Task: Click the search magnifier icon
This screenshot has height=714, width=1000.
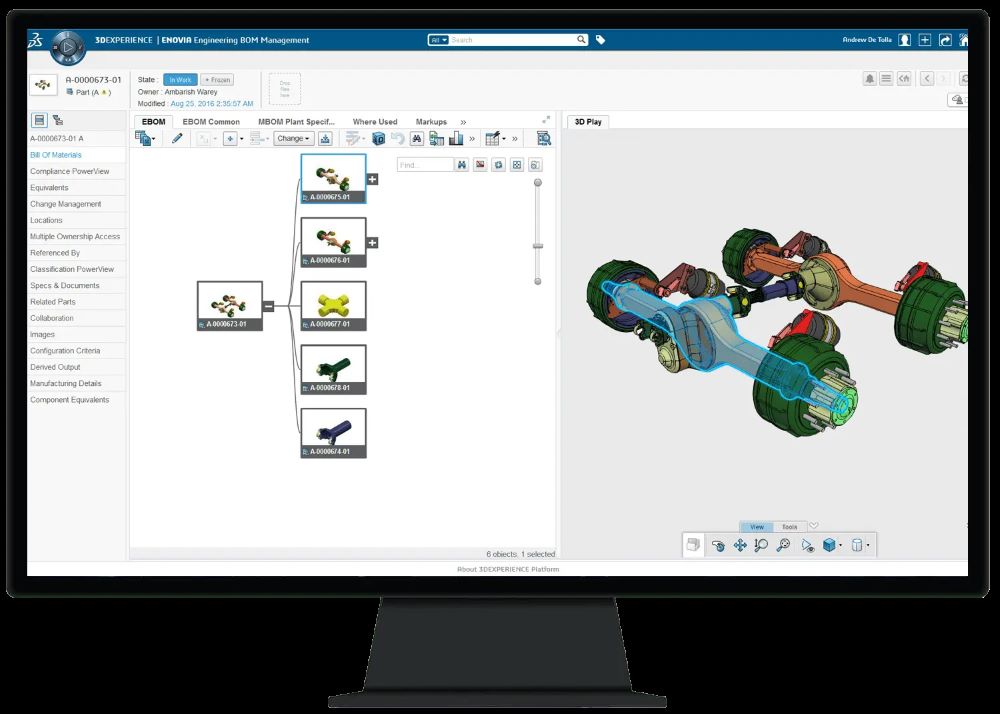Action: click(581, 40)
